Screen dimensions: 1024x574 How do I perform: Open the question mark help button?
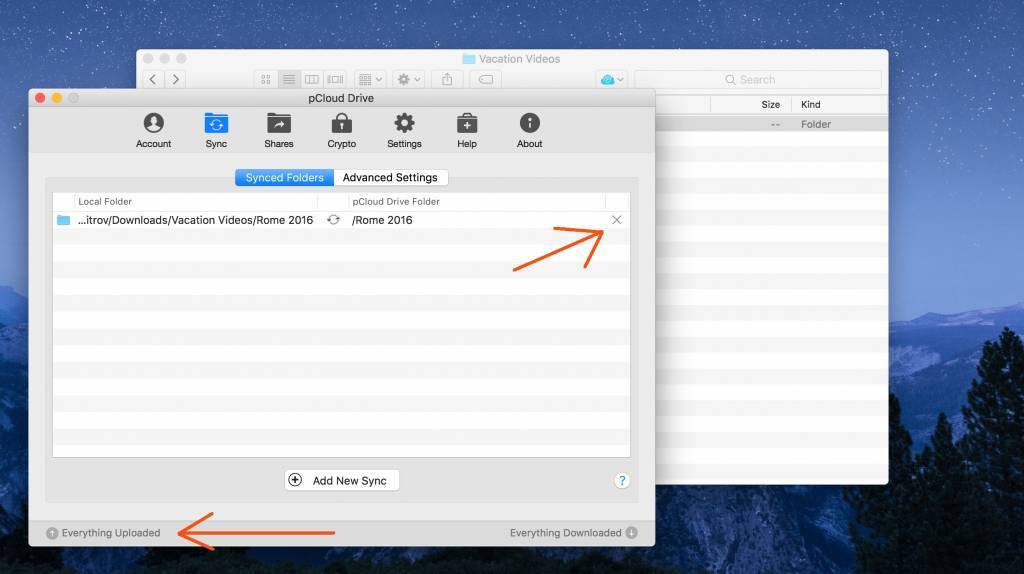point(622,481)
